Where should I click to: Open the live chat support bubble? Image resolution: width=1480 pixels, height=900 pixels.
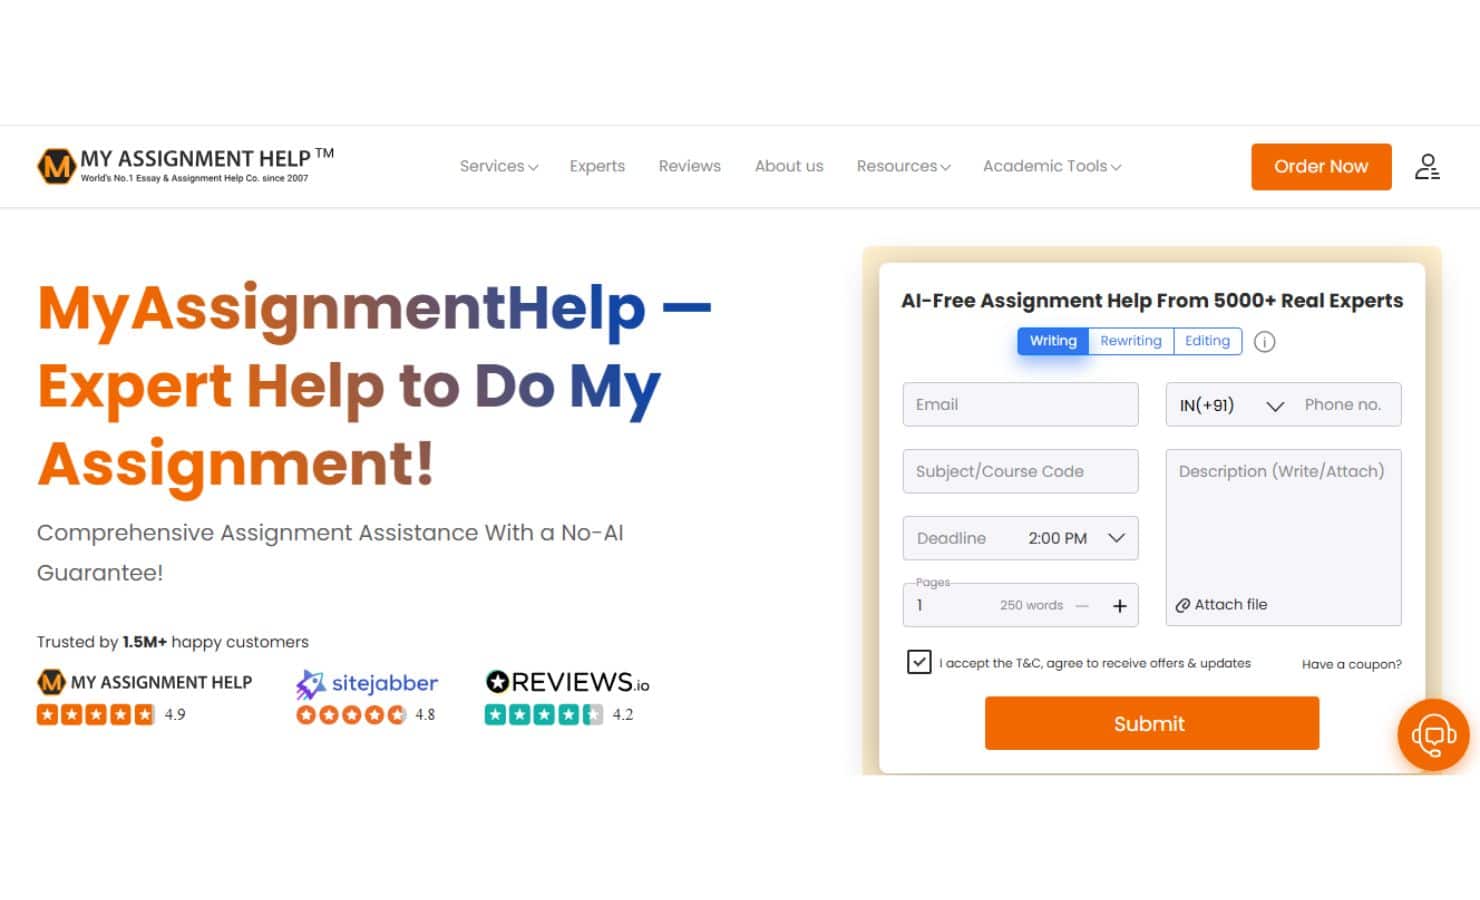point(1433,735)
